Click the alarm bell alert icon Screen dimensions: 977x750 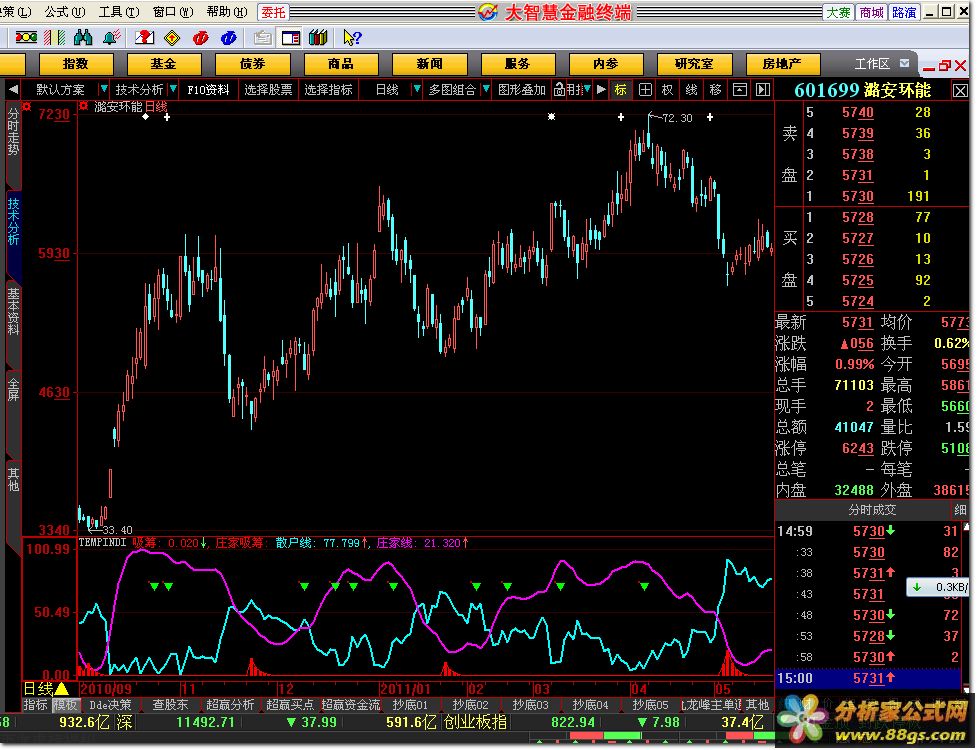tap(112, 38)
